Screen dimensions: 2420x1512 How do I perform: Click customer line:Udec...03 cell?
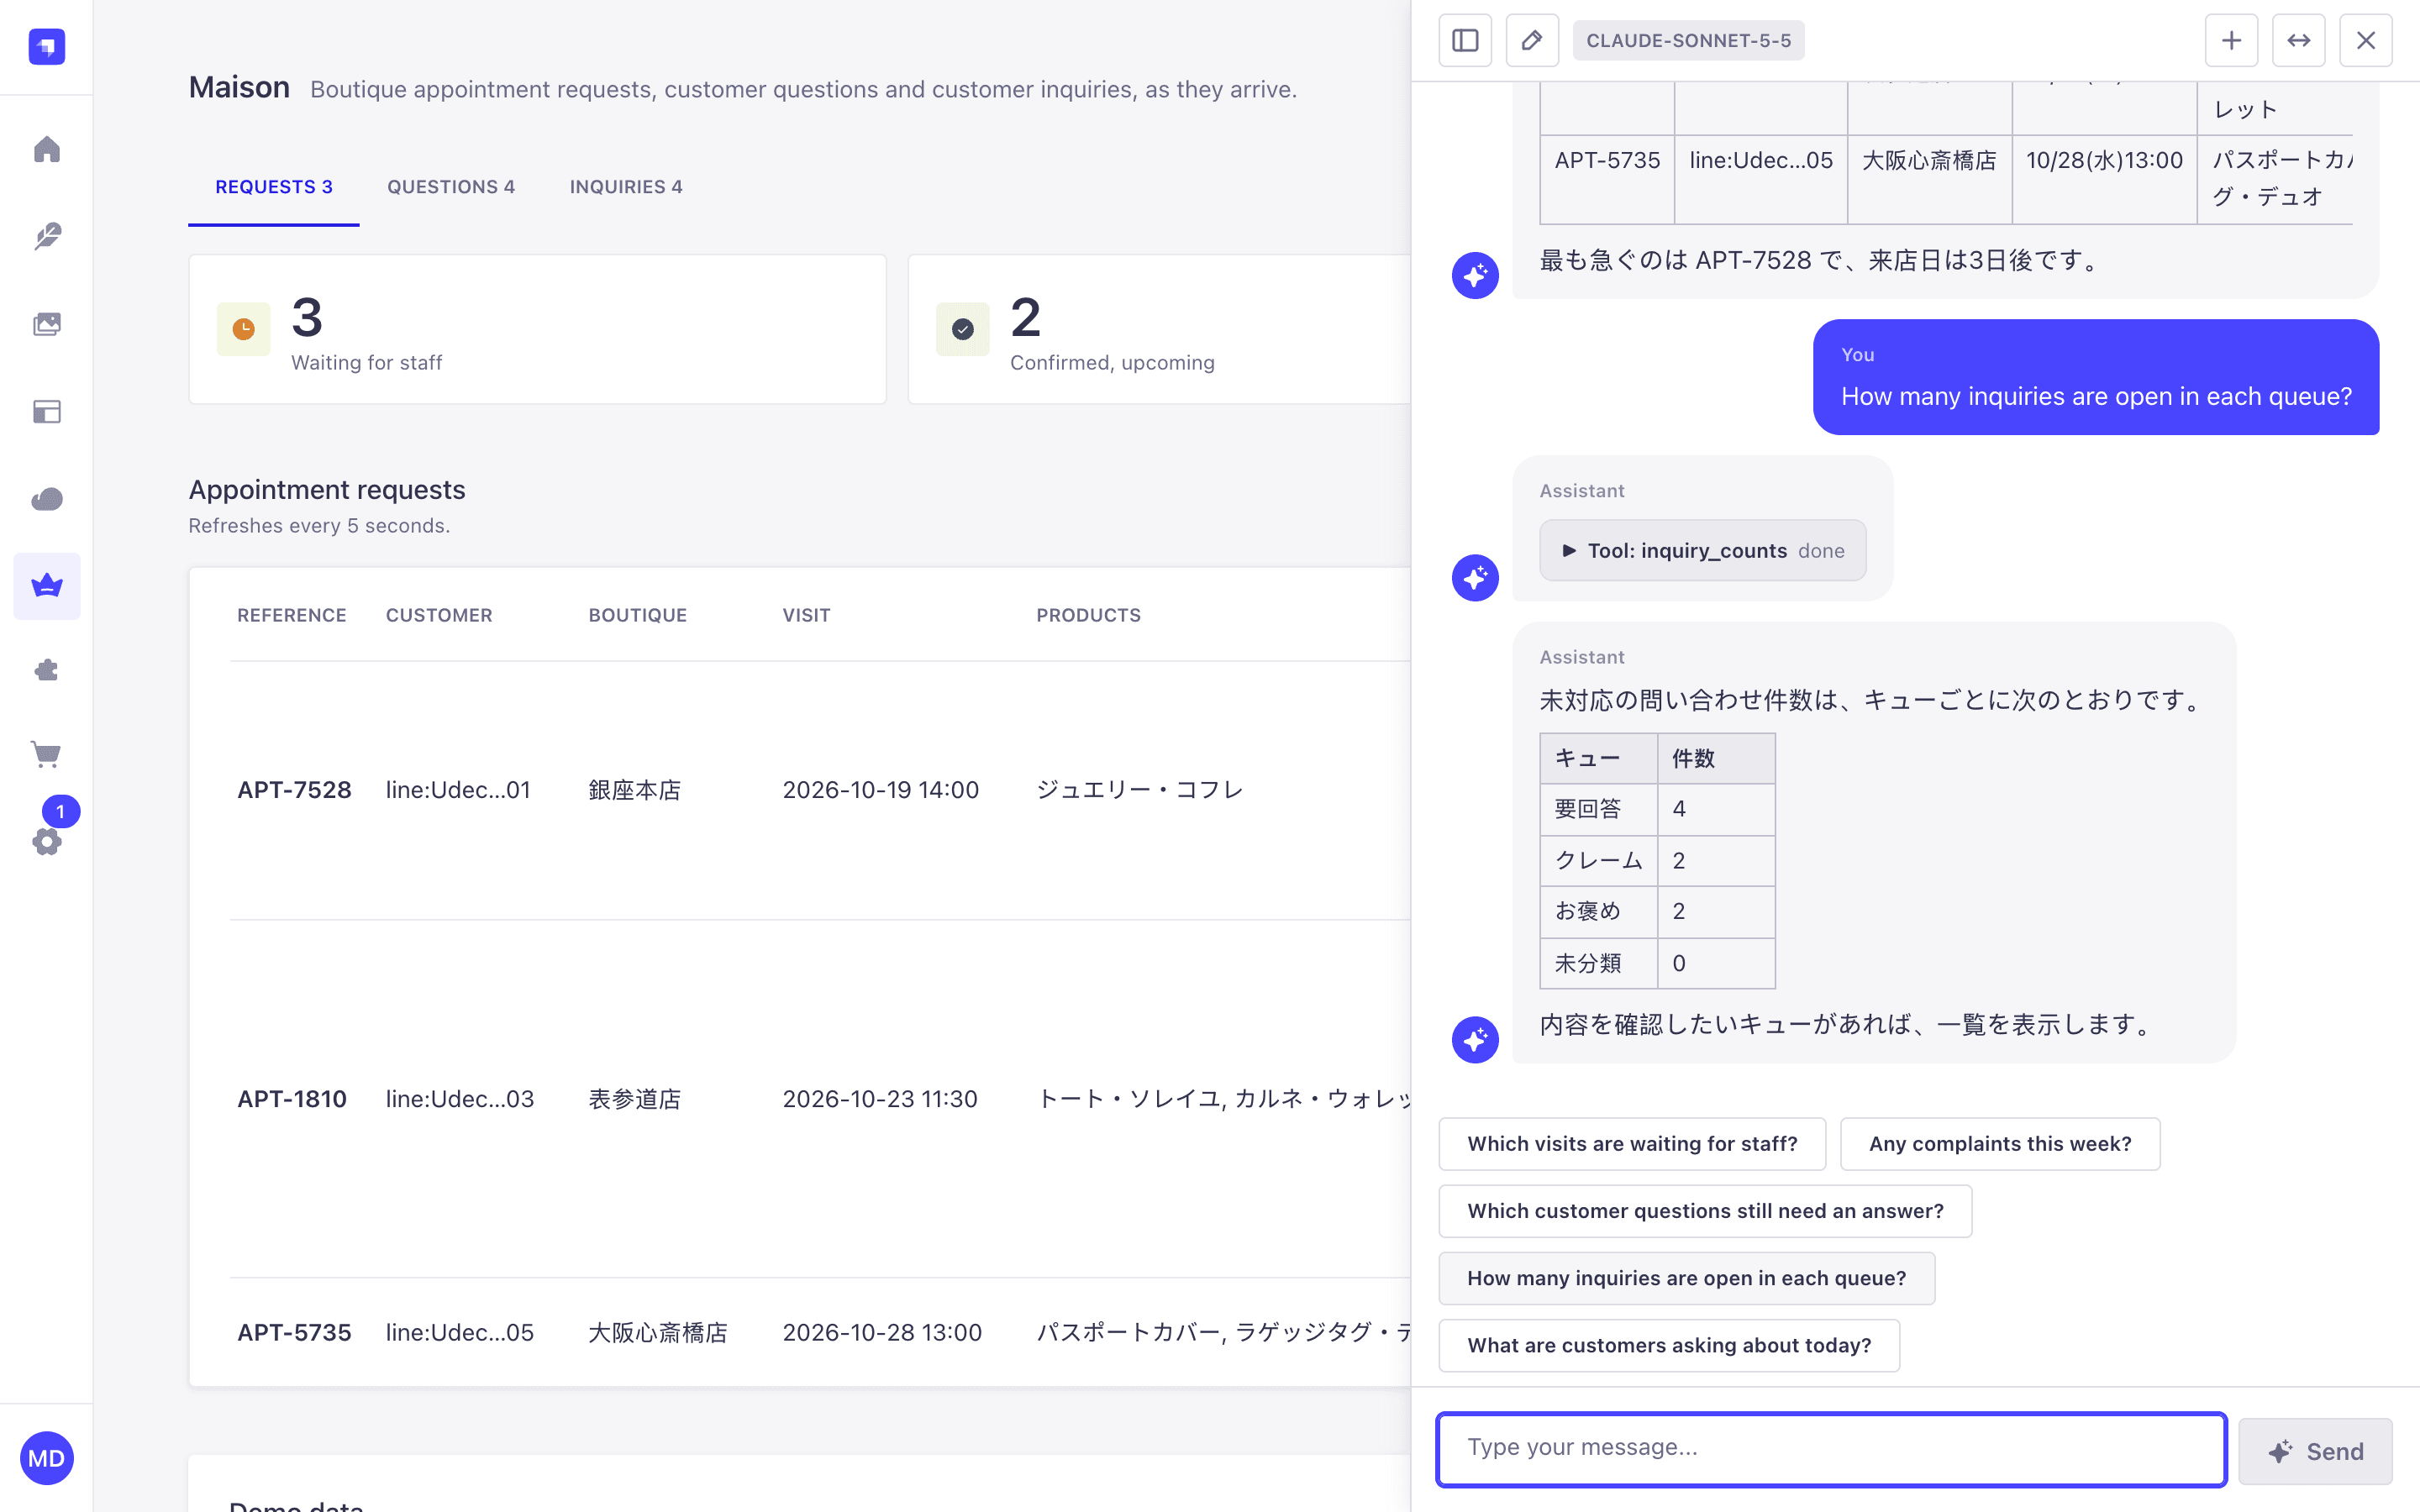tap(460, 1099)
